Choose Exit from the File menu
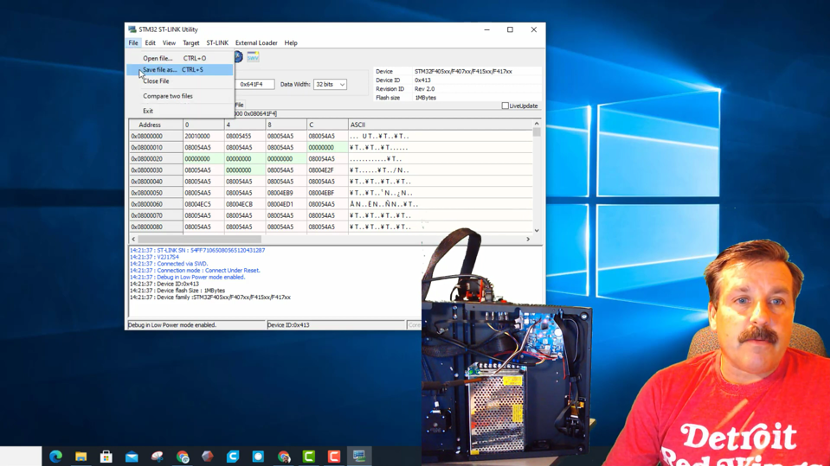Screen dimensions: 830x466 point(180,111)
